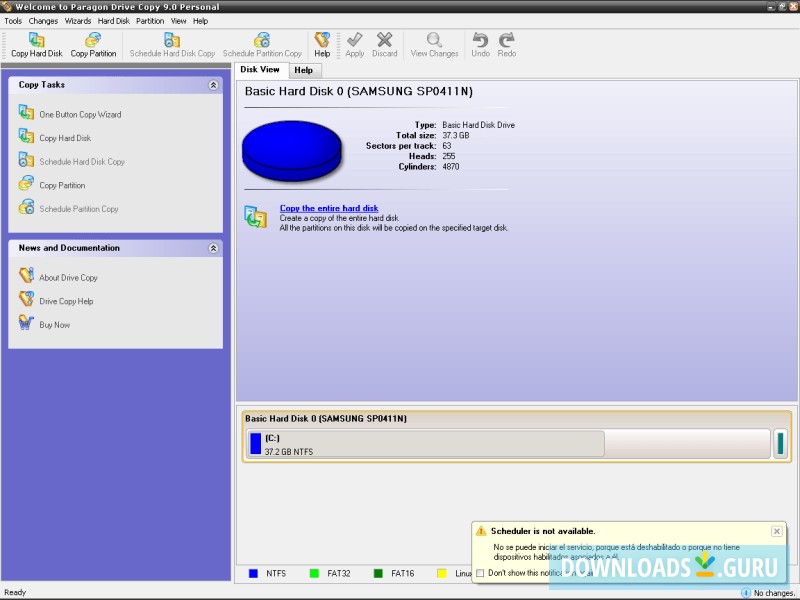Click Schedule Hard Disk Copy icon in sidebar
Screen dimensions: 800x600
tap(26, 159)
